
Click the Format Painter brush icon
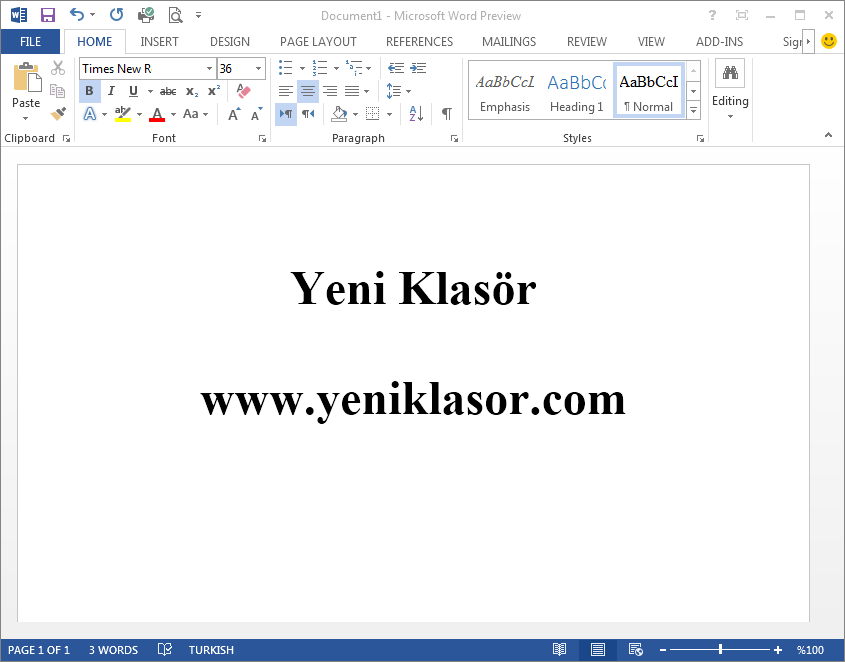point(58,114)
